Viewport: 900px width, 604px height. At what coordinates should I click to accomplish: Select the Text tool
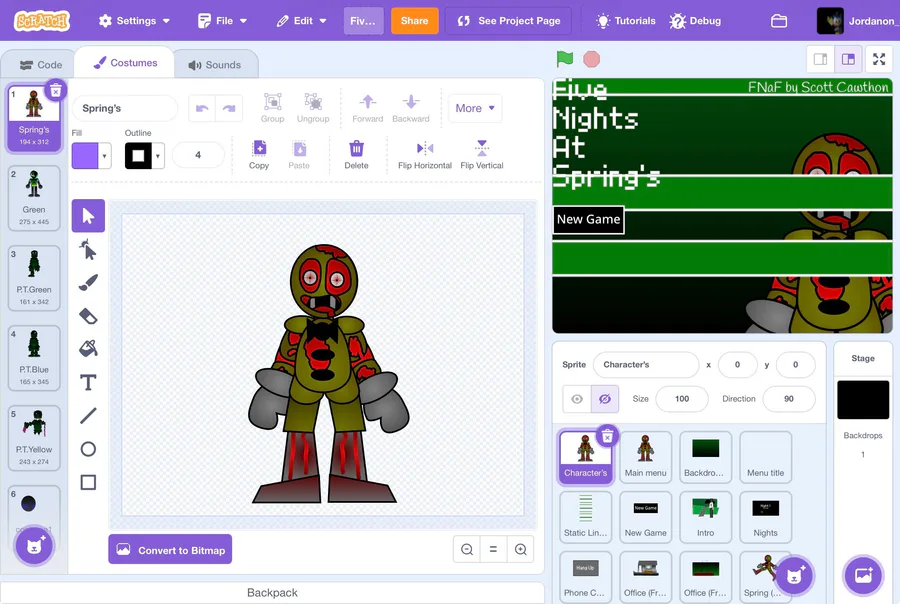tap(88, 382)
